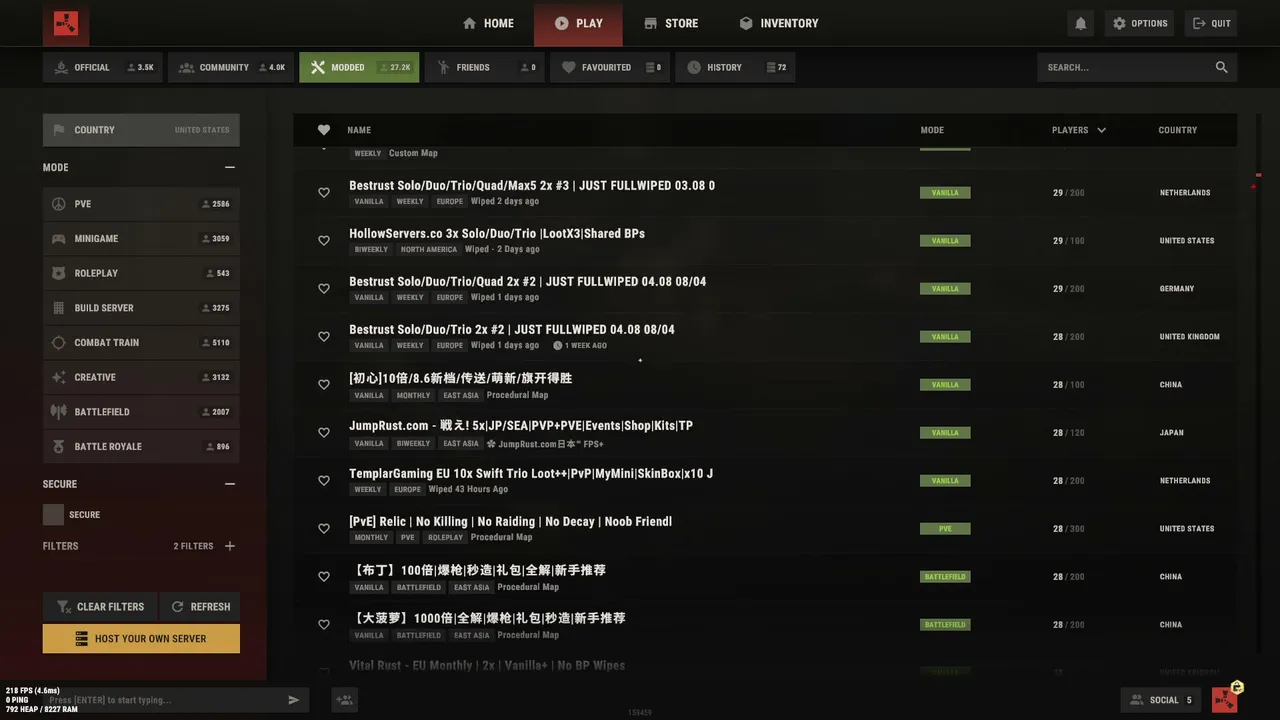The width and height of the screenshot is (1280, 720).
Task: Filter by Roleplay mode
Action: [141, 273]
